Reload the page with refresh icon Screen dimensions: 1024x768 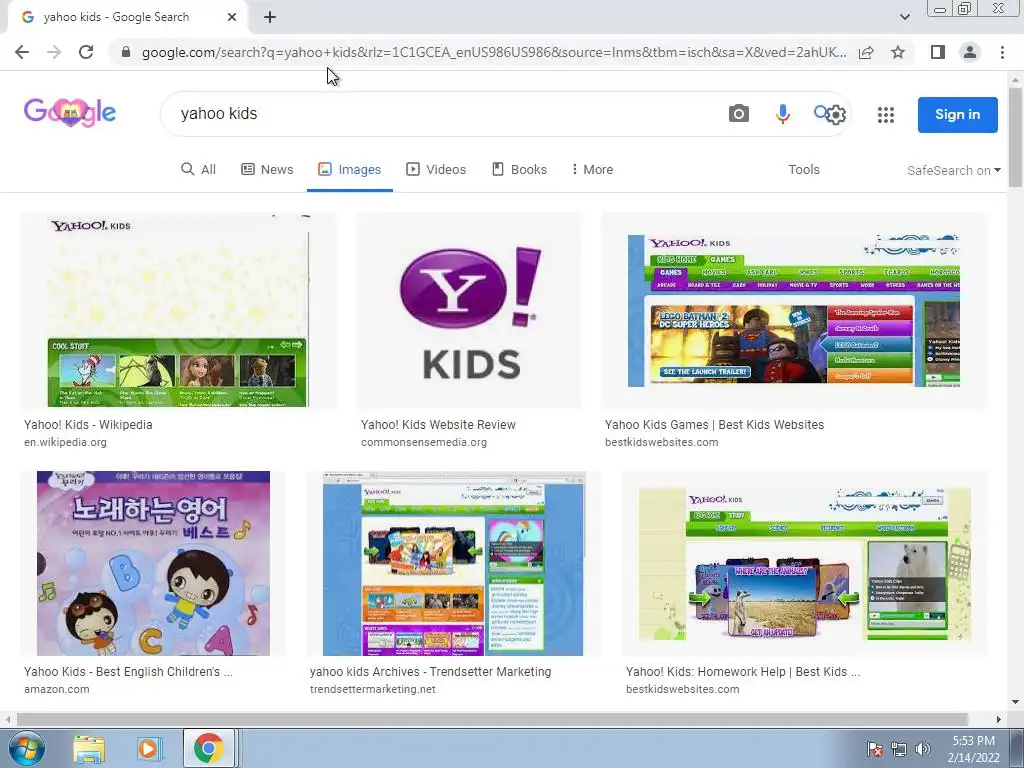(x=86, y=52)
